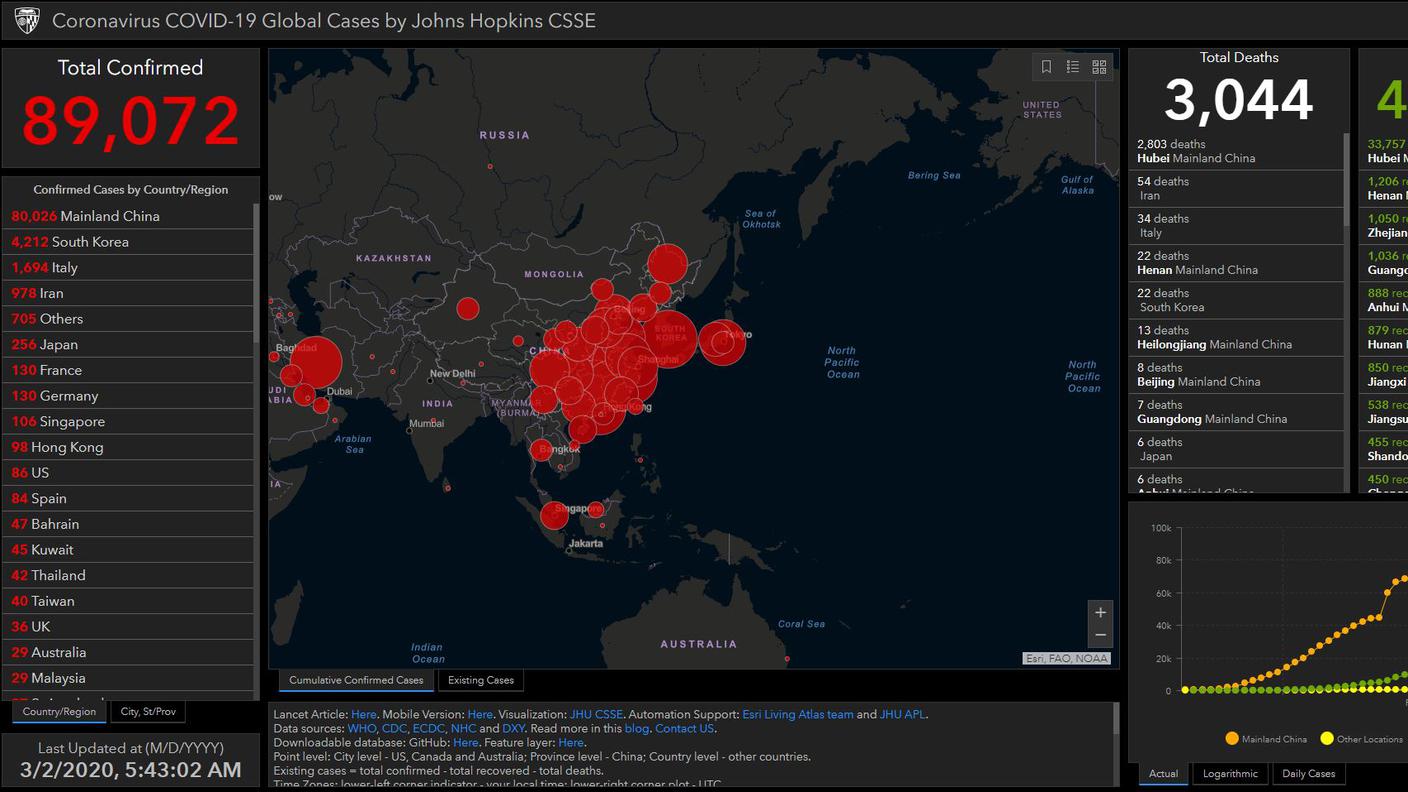Open the DXY data source link

[513, 729]
